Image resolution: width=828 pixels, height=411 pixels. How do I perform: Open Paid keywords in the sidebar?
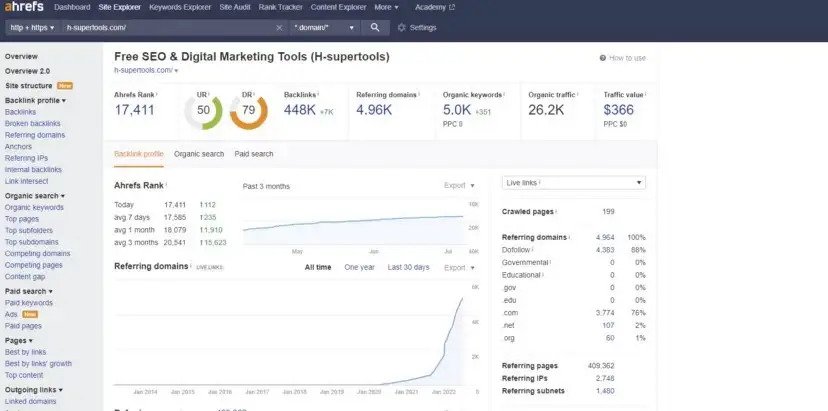click(29, 303)
